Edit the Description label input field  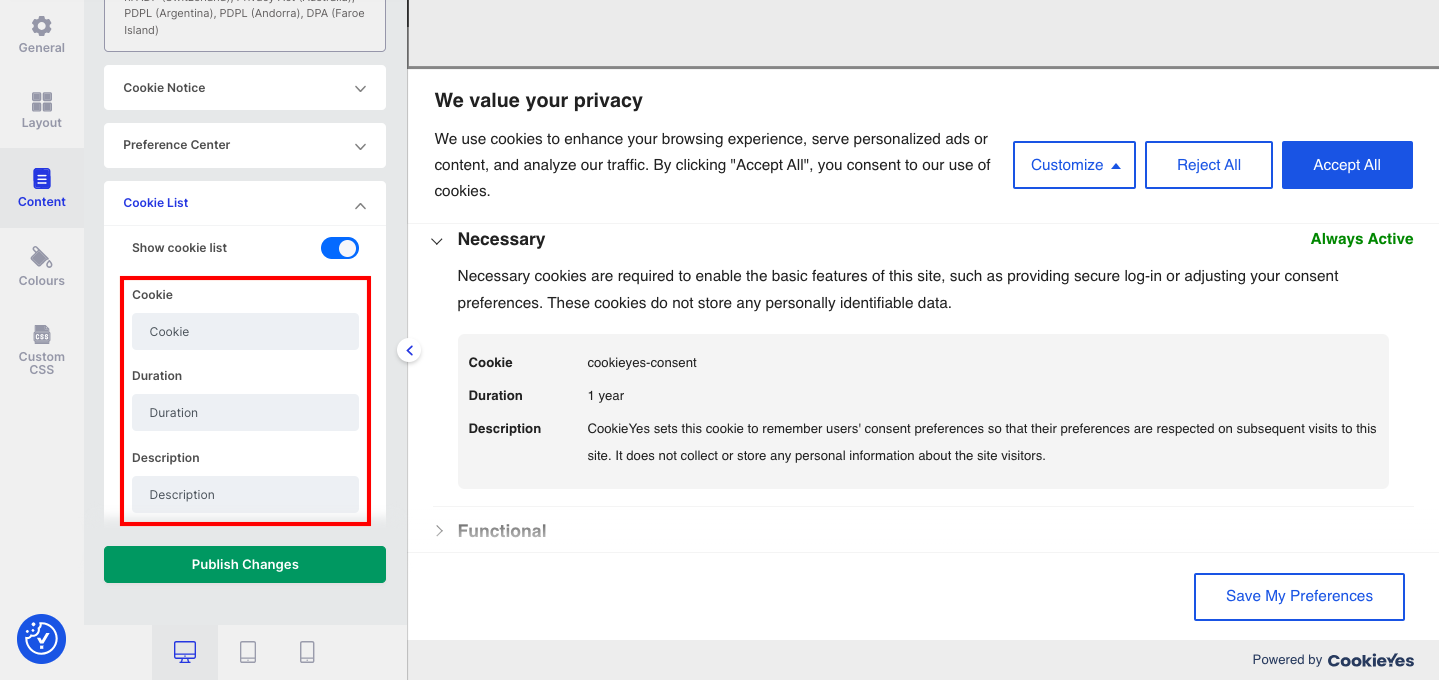click(x=245, y=495)
